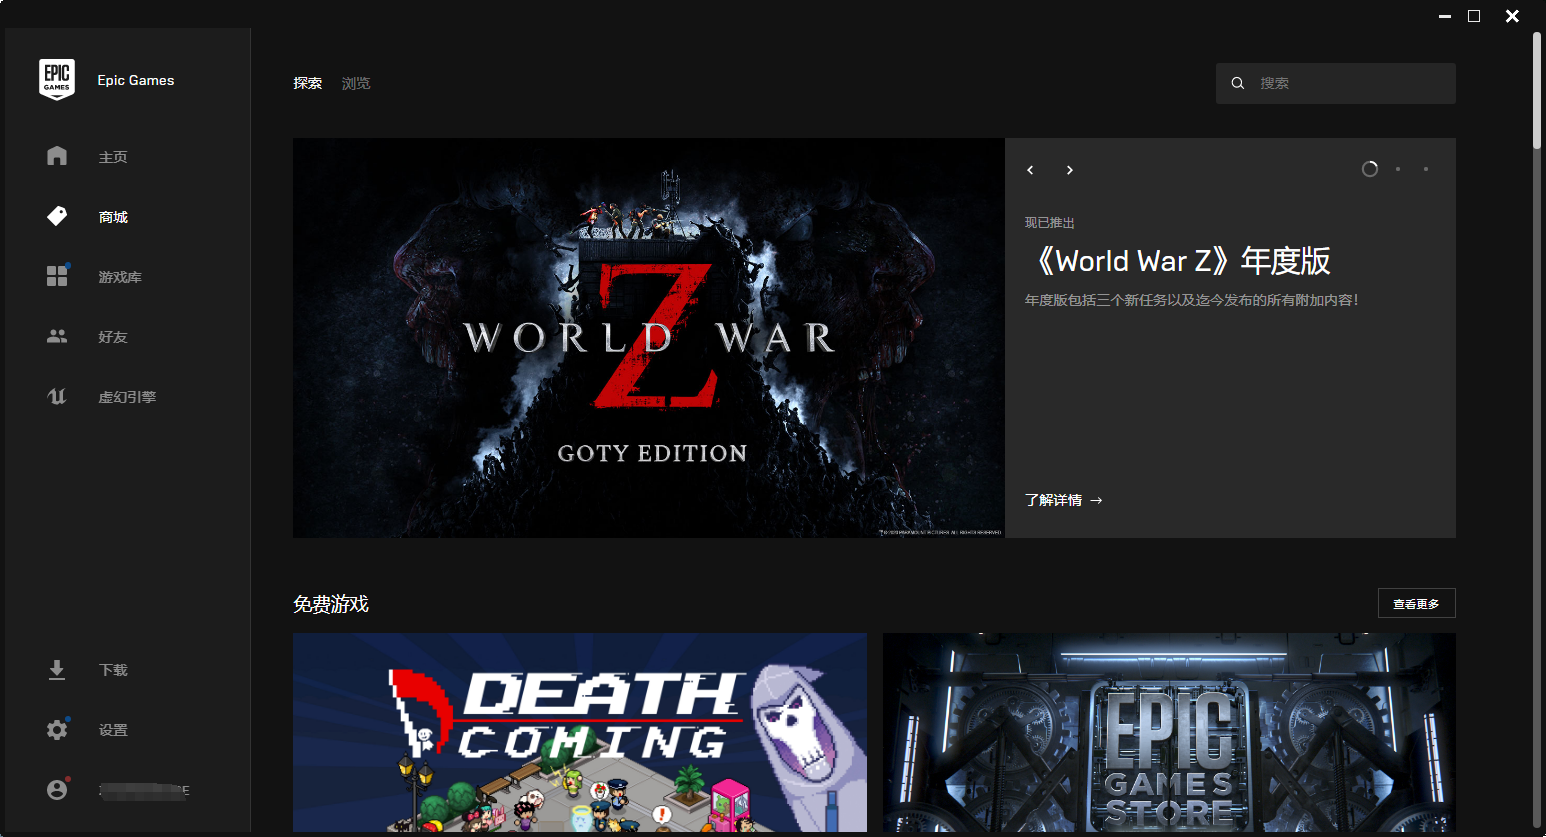The width and height of the screenshot is (1546, 837).
Task: Click the 设置 sidebar label
Action: 113,730
